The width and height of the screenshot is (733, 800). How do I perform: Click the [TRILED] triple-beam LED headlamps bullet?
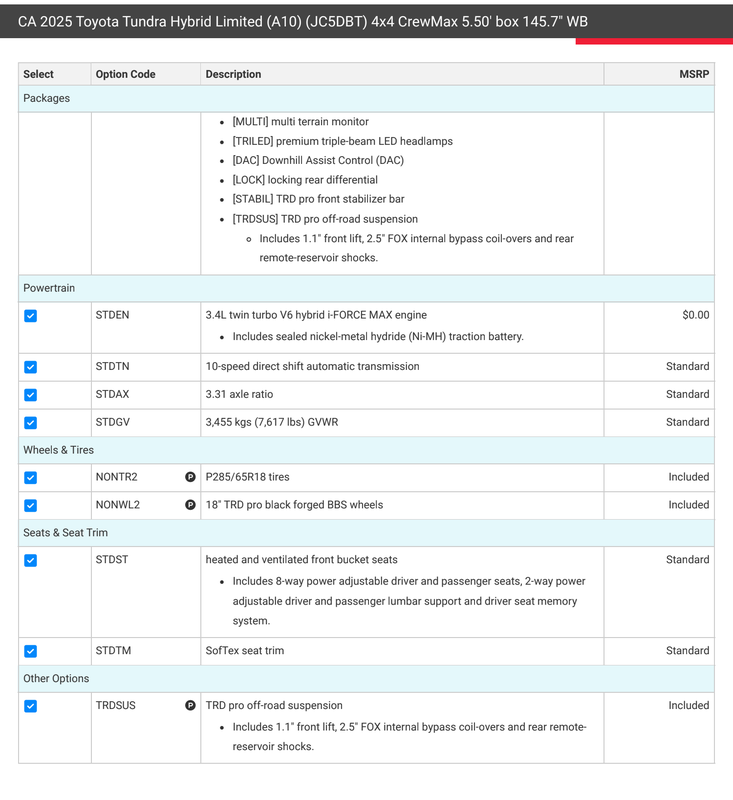click(342, 141)
